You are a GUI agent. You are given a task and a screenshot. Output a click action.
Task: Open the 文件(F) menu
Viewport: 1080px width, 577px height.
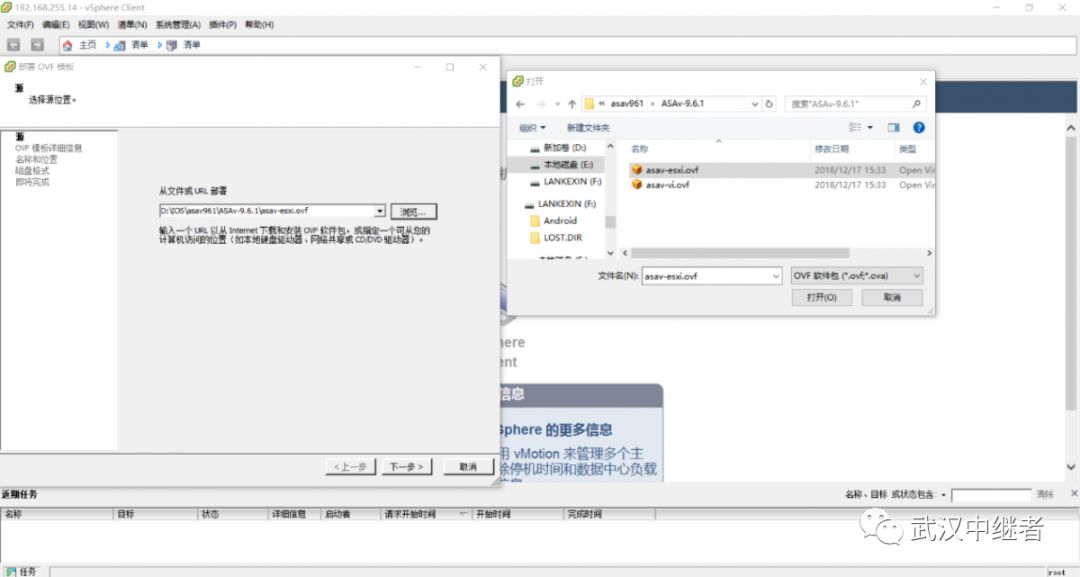tap(21, 25)
